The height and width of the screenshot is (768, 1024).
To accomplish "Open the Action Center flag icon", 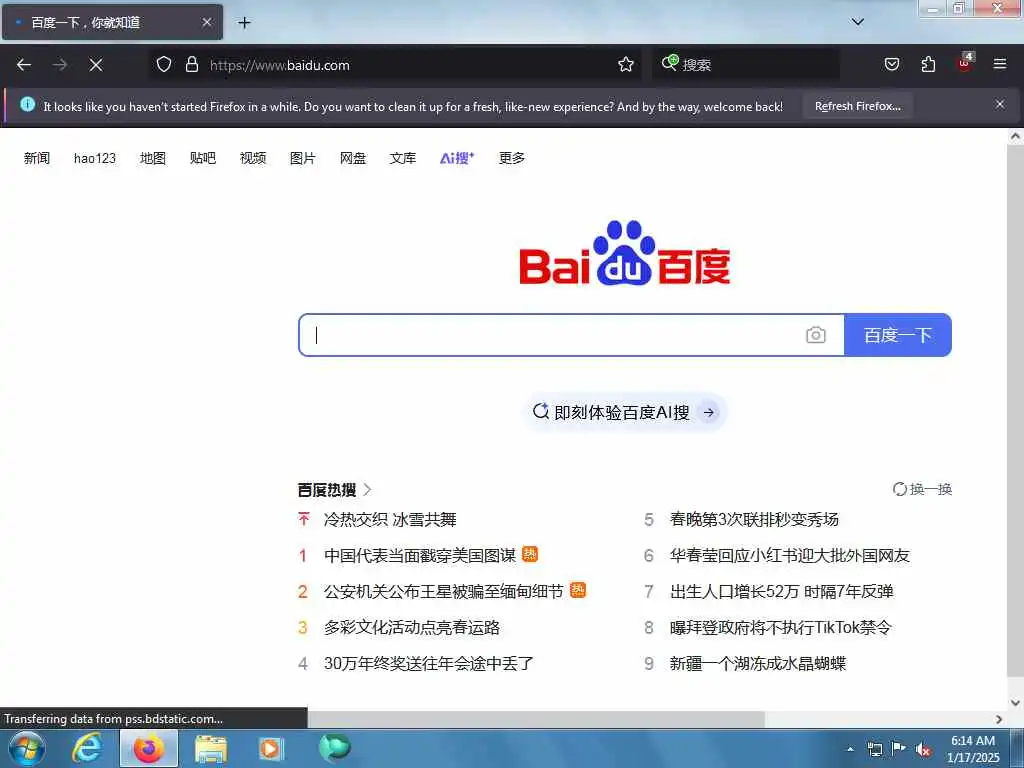I will pyautogui.click(x=899, y=749).
